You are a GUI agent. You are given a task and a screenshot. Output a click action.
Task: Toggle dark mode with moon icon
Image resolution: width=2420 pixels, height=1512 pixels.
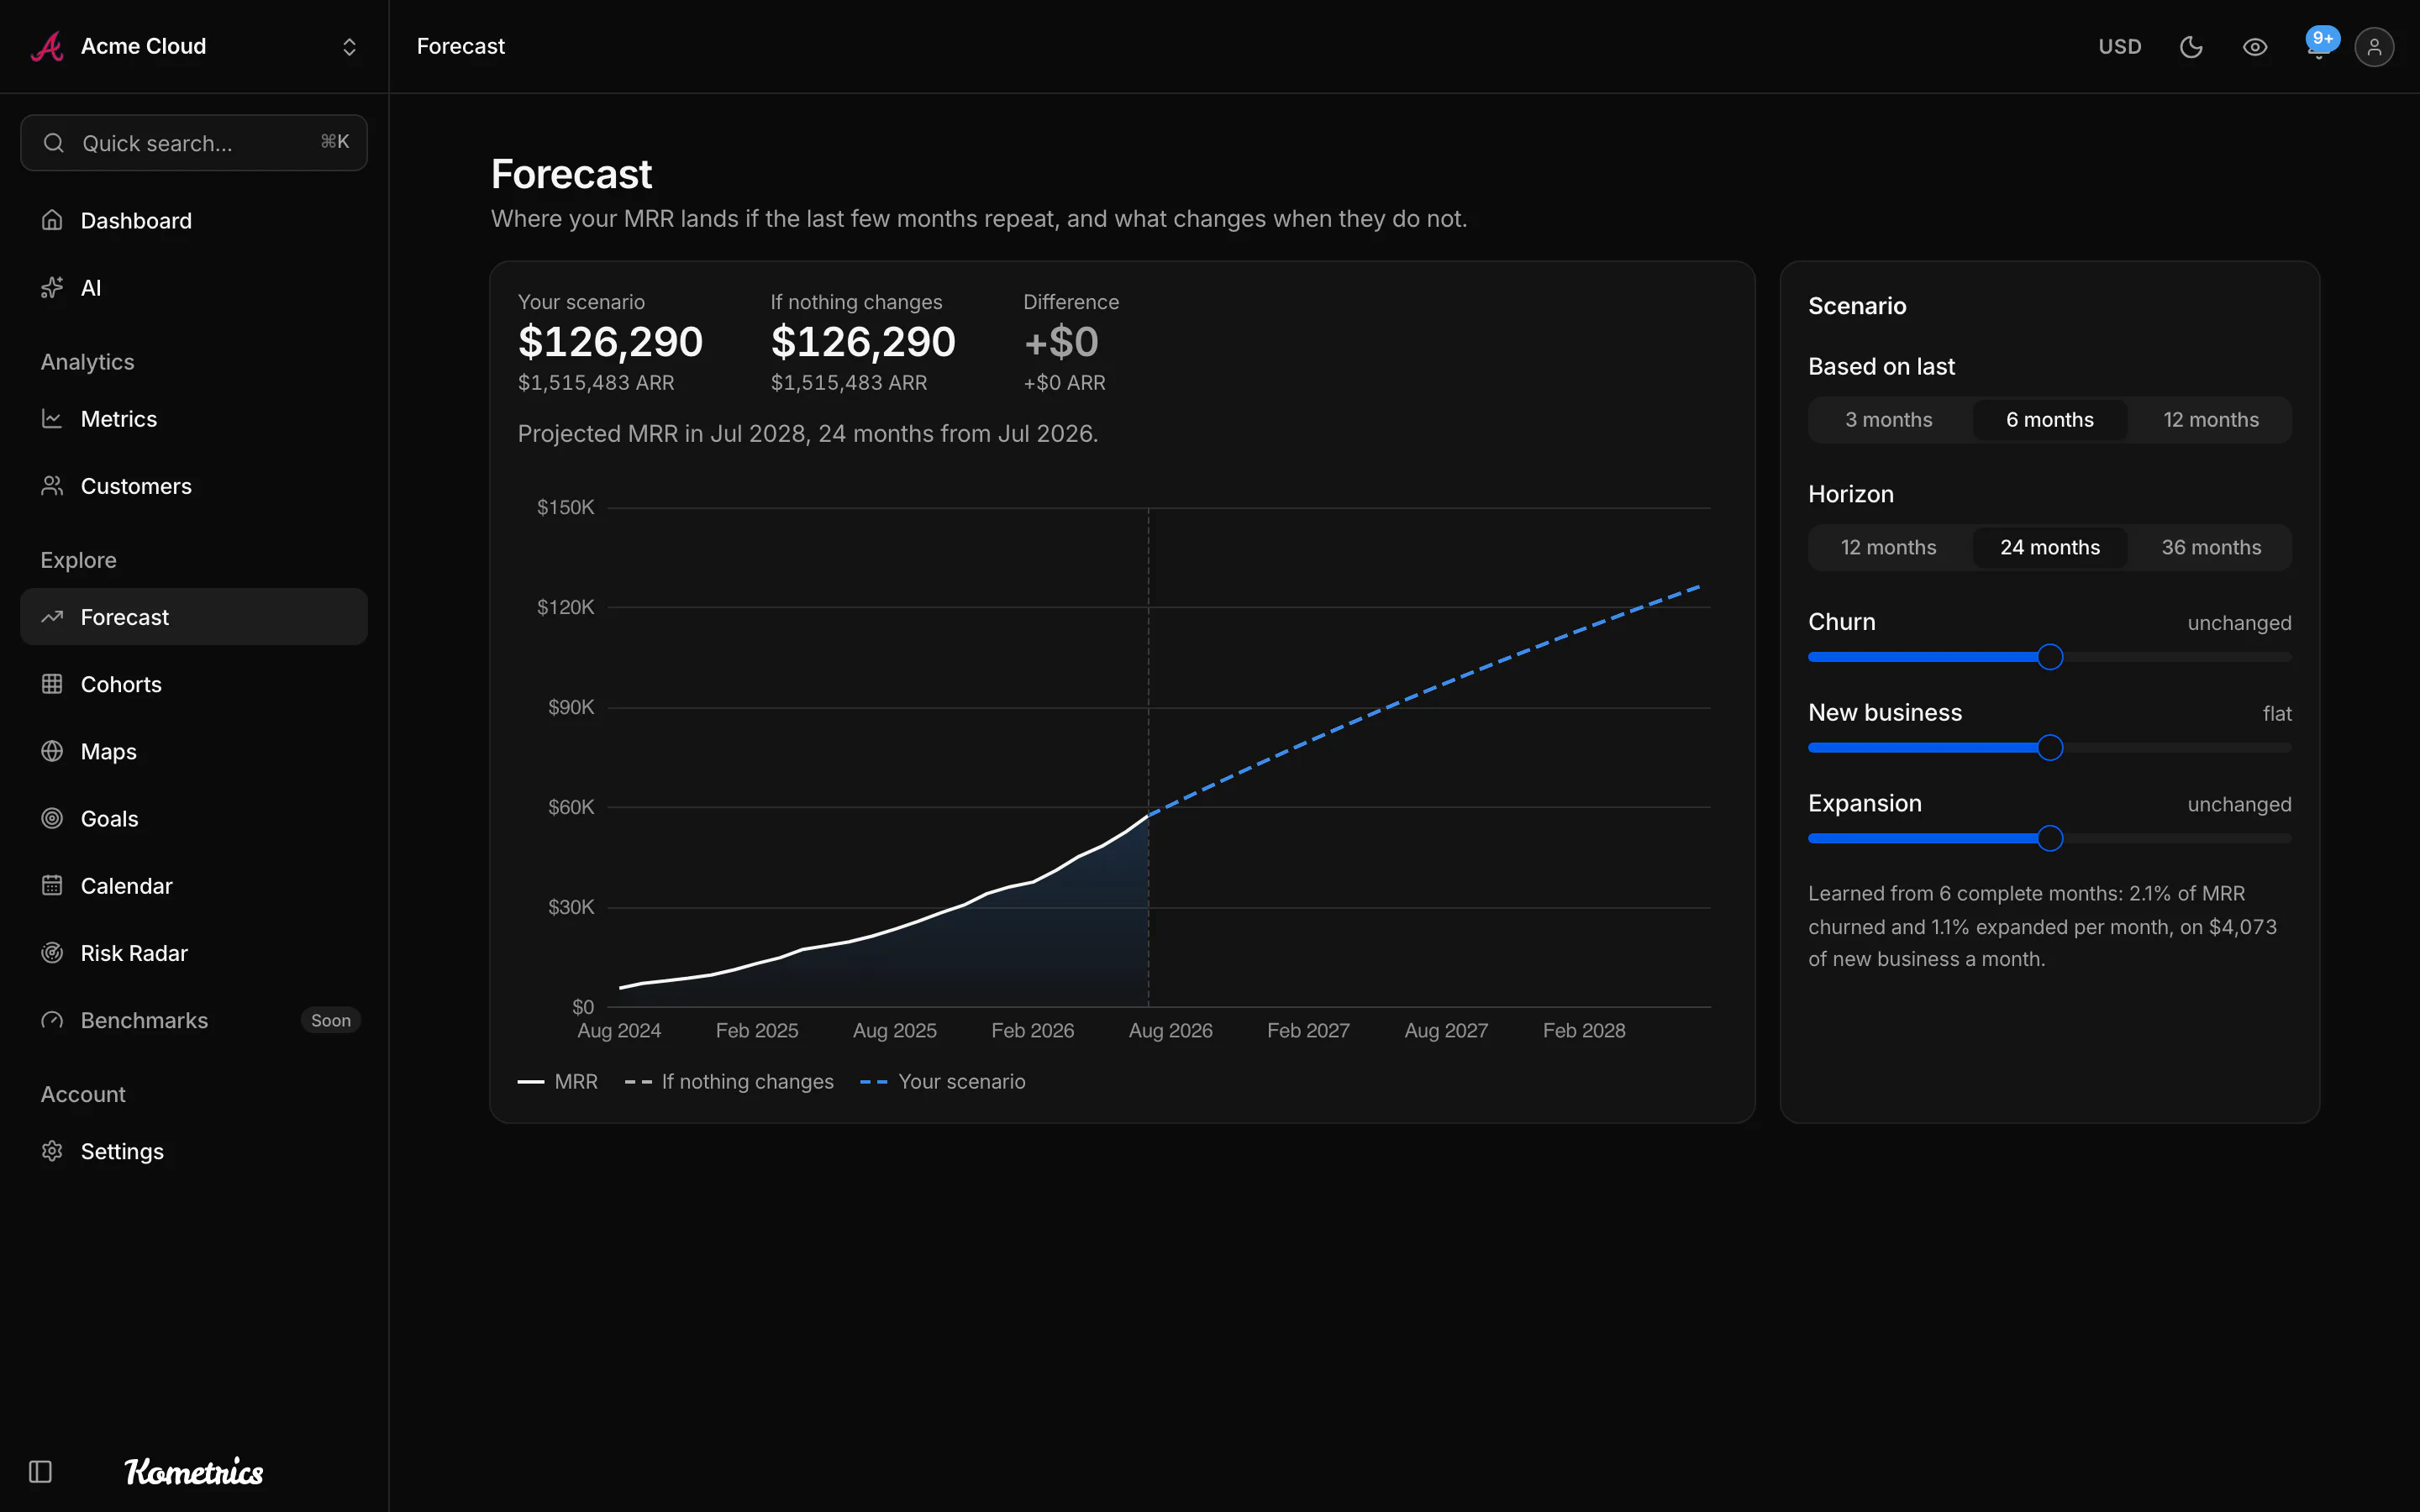tap(2191, 47)
